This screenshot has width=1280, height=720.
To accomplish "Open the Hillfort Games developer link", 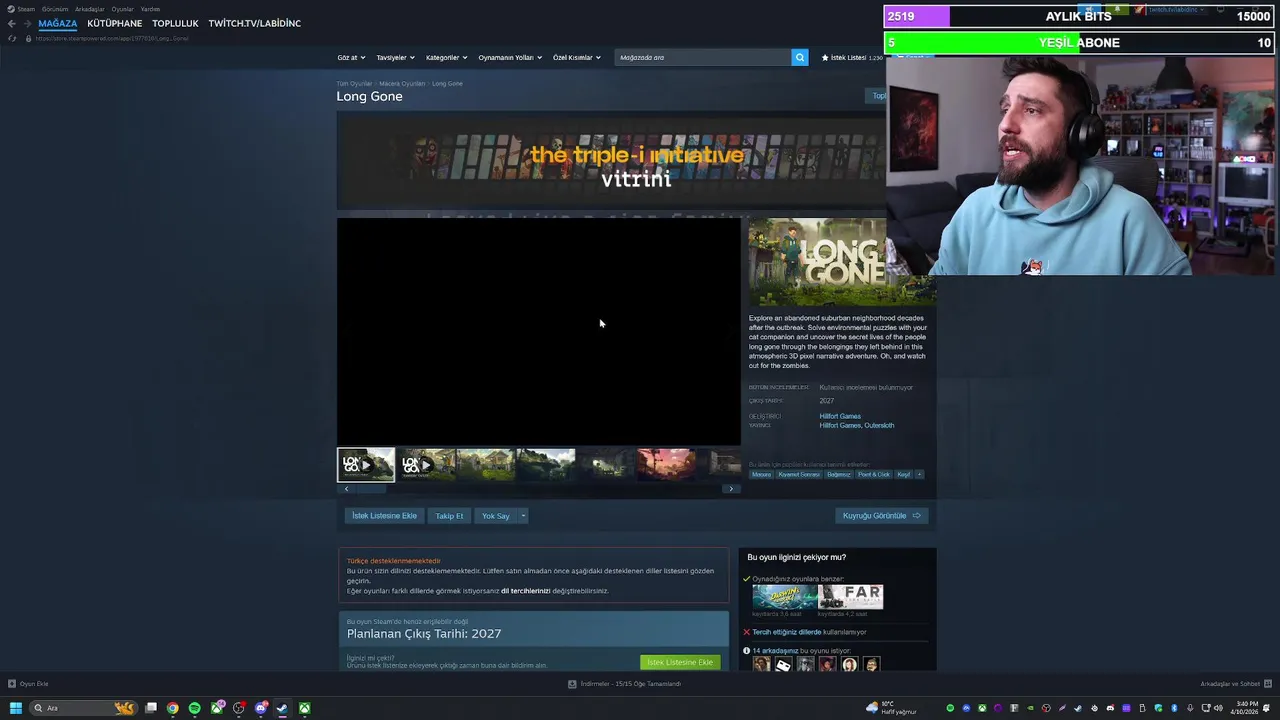I will coord(840,416).
